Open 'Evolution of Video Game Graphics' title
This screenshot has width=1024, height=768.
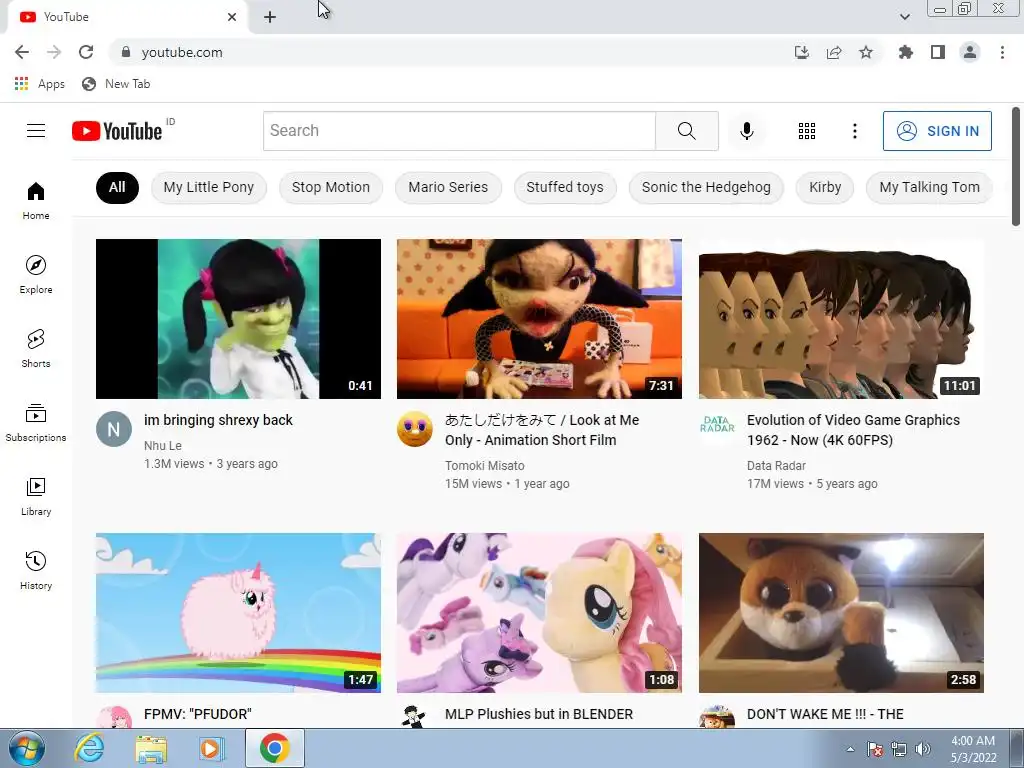click(853, 430)
